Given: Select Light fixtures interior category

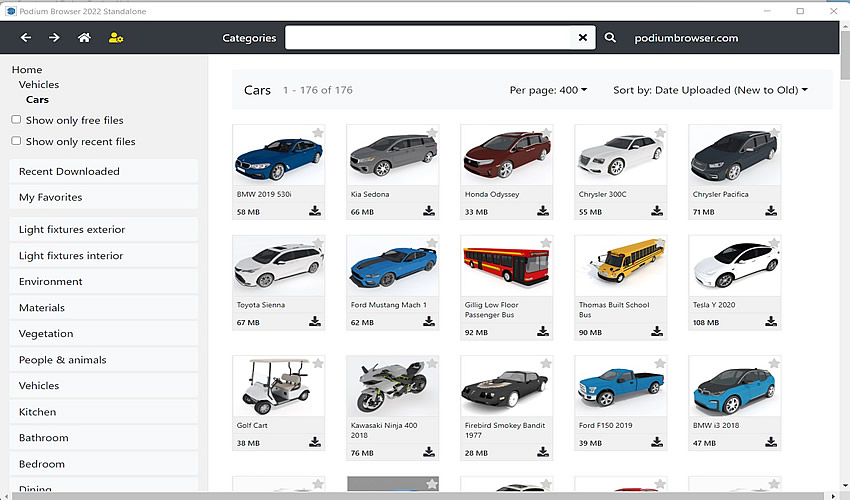Looking at the screenshot, I should pos(104,255).
